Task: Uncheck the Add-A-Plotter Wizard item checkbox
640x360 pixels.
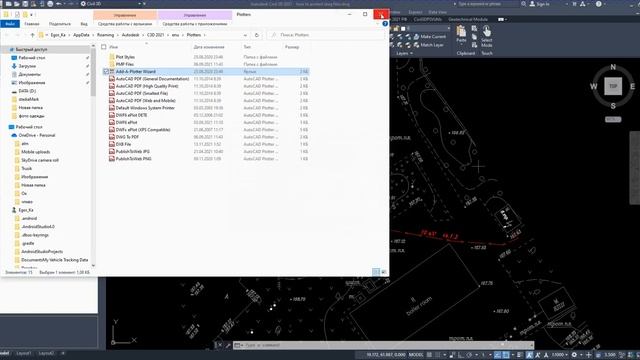Action: coord(106,71)
